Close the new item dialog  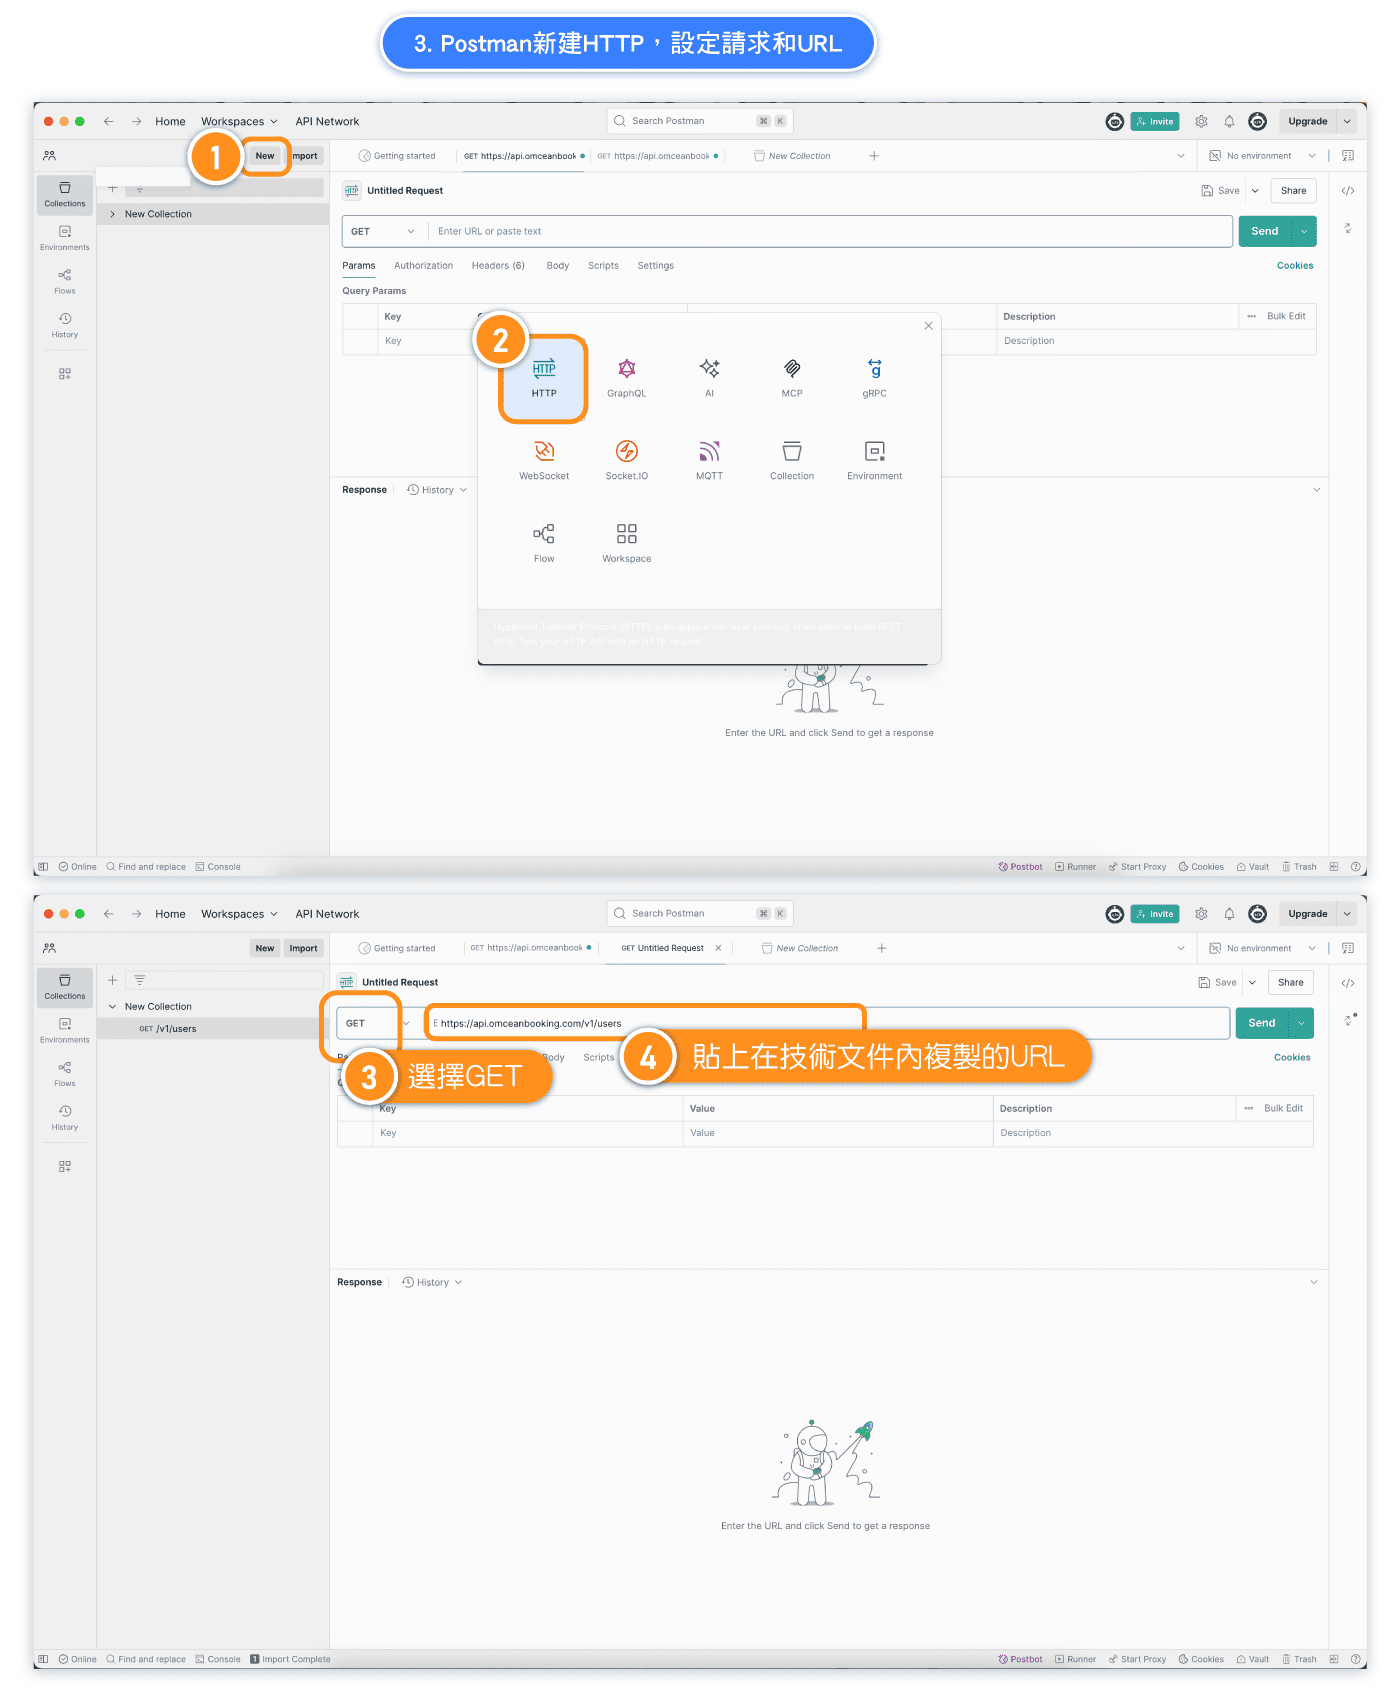(928, 326)
